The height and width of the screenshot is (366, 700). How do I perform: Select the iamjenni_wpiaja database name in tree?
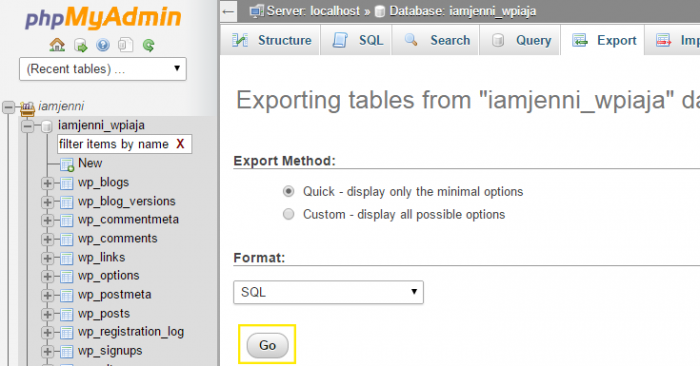click(x=101, y=125)
